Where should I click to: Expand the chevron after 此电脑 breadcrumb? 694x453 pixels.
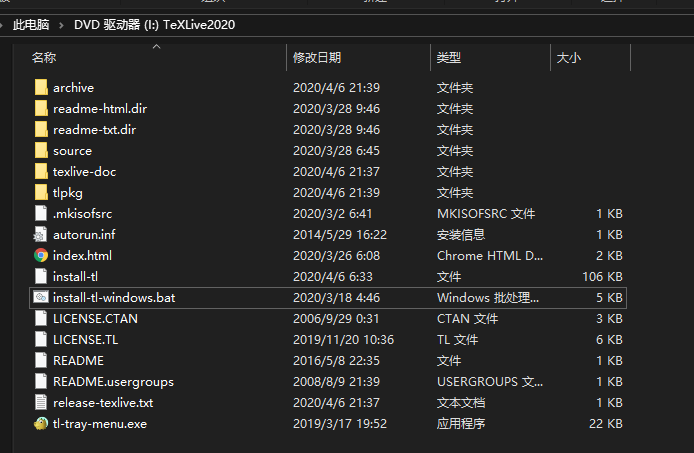[x=61, y=25]
